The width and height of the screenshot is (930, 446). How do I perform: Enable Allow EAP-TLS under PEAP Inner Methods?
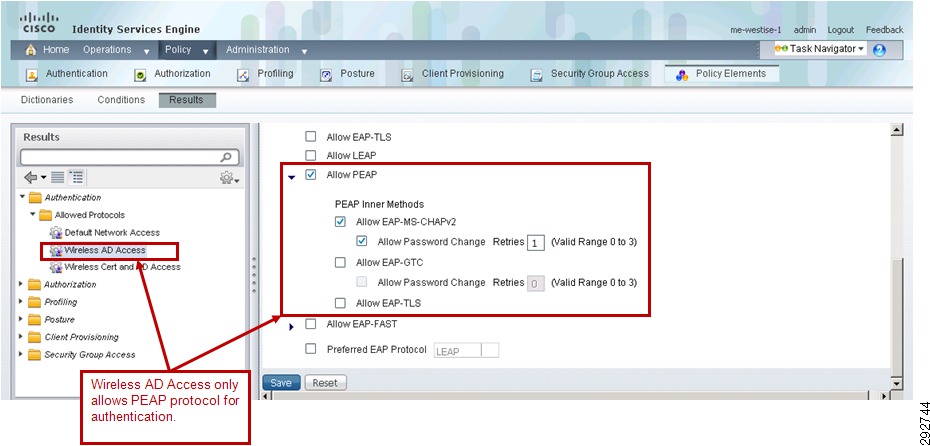(x=340, y=303)
